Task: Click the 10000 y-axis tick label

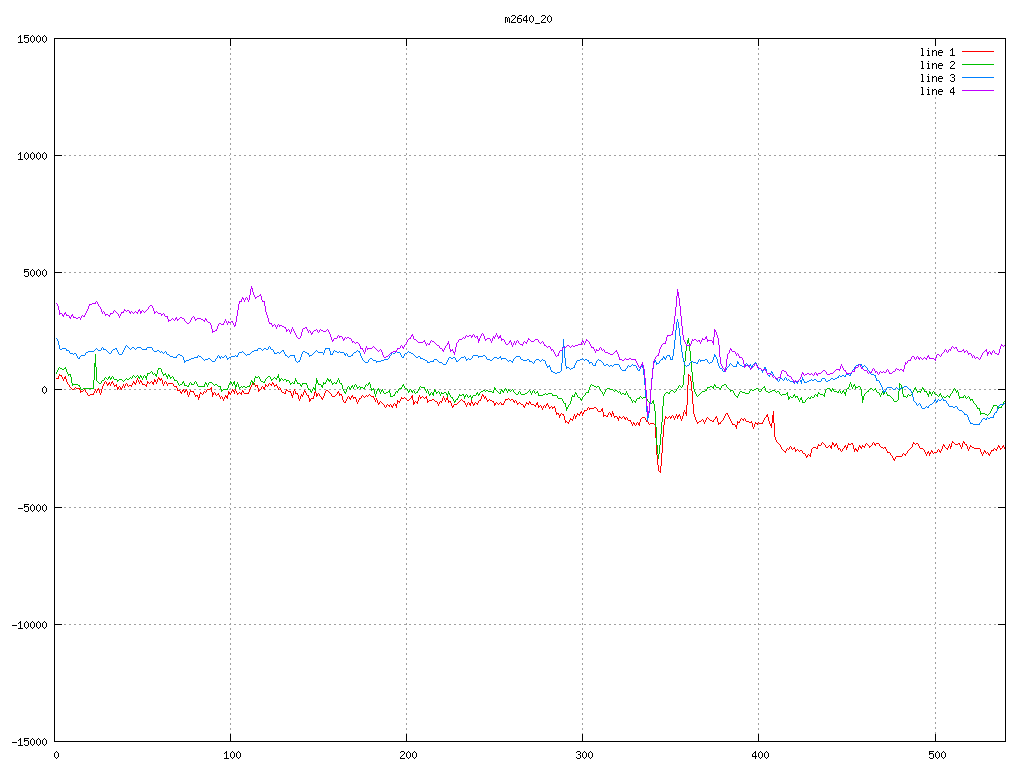Action: pos(32,156)
